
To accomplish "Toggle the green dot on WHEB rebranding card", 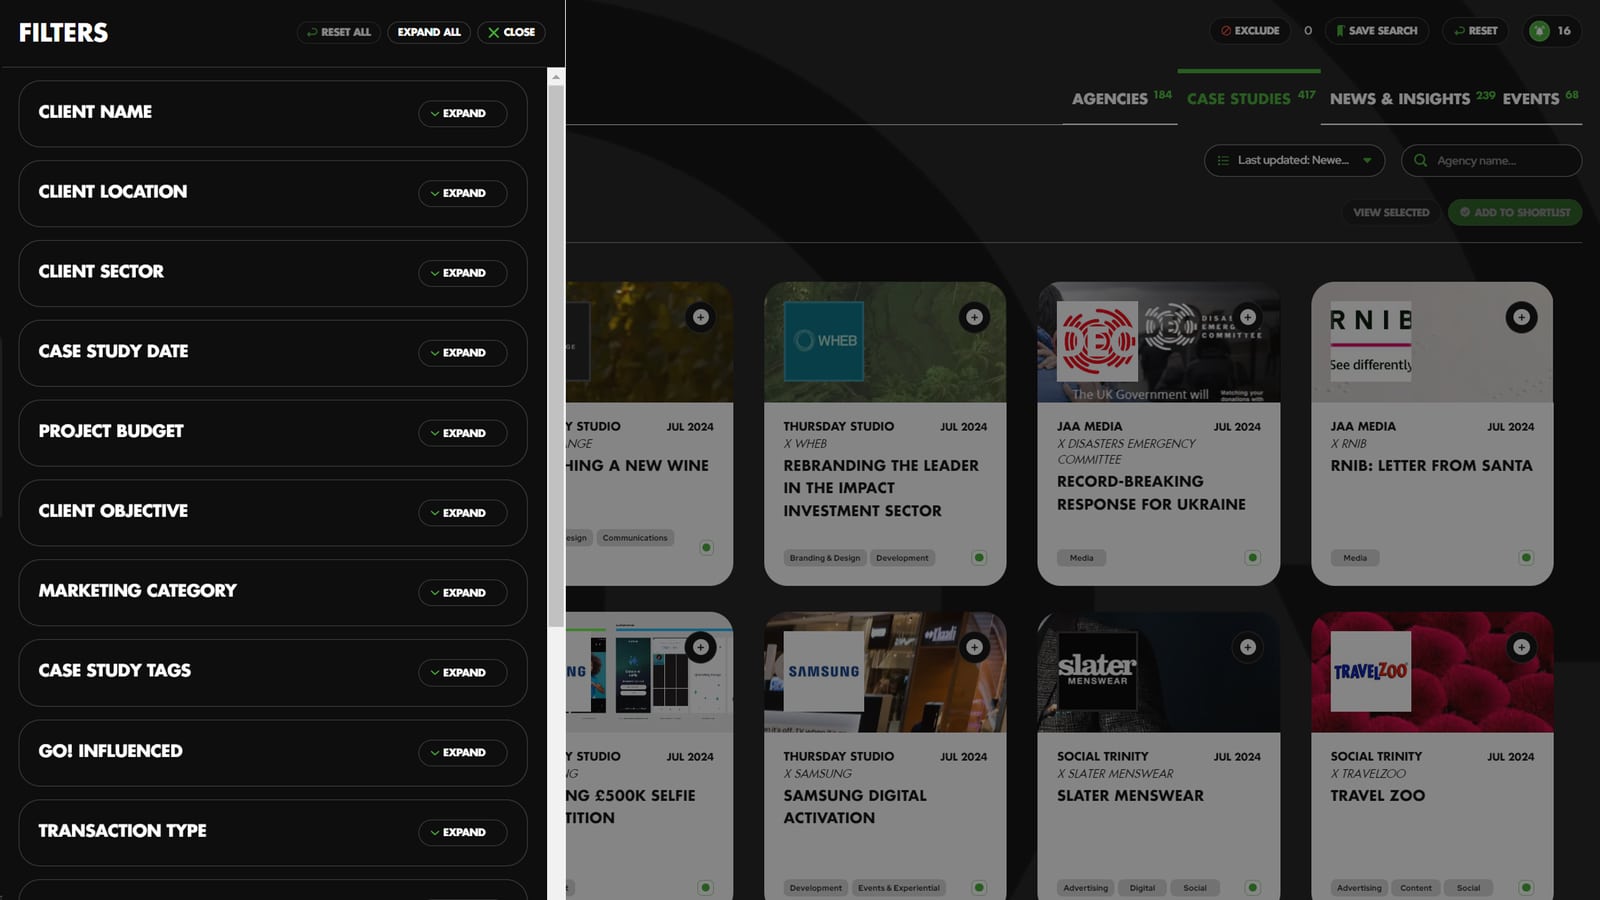I will click(x=979, y=557).
